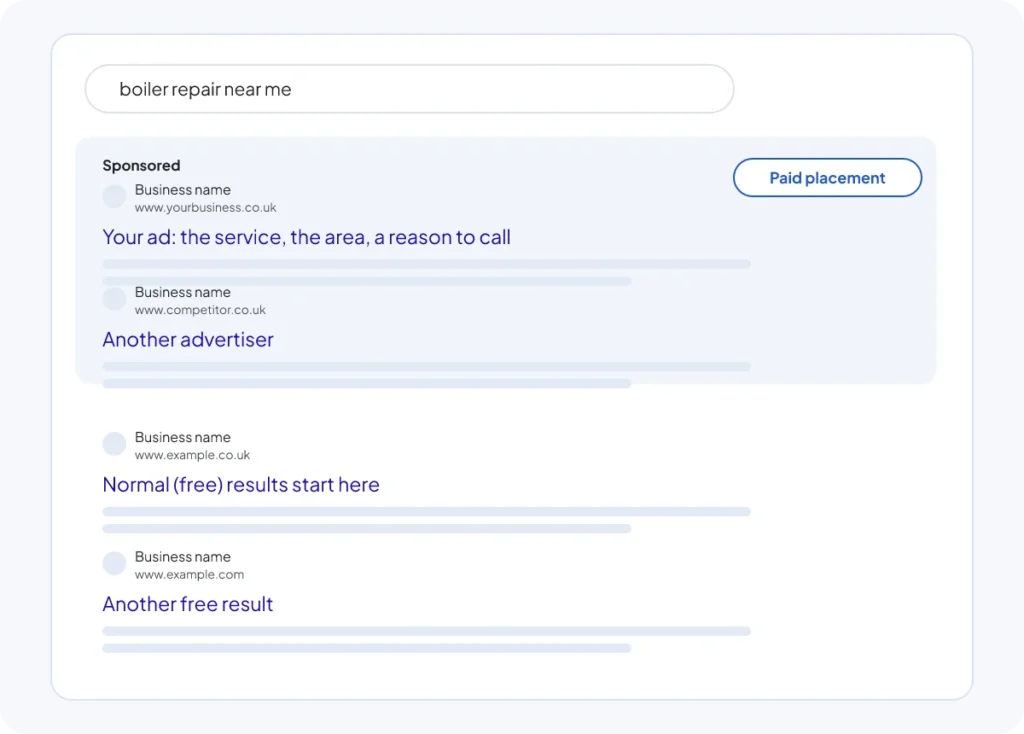Click the favicon beside www.example.co.uk
This screenshot has width=1024, height=734.
(114, 443)
